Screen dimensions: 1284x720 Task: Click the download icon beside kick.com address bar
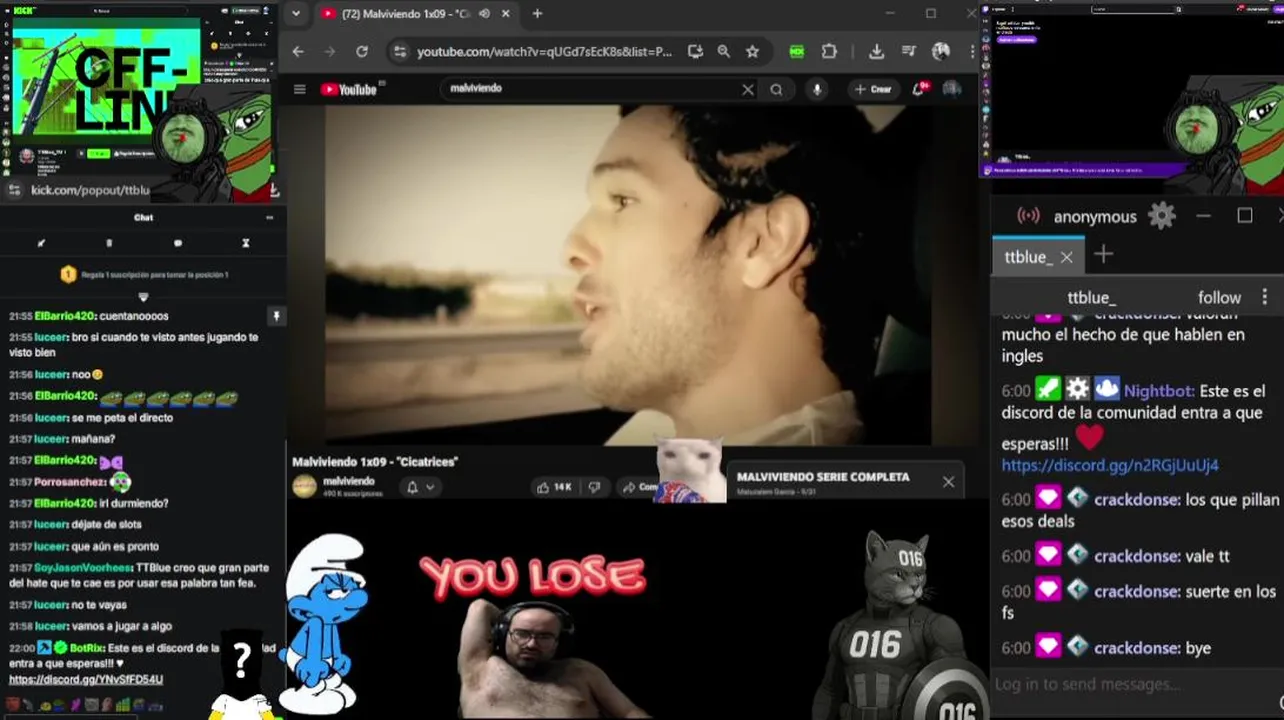tap(274, 190)
